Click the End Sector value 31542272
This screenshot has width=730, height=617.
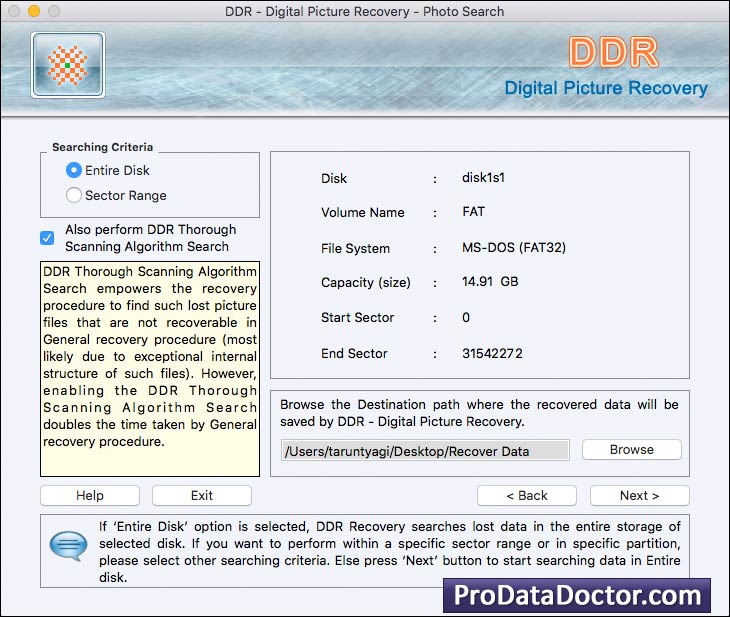point(492,353)
